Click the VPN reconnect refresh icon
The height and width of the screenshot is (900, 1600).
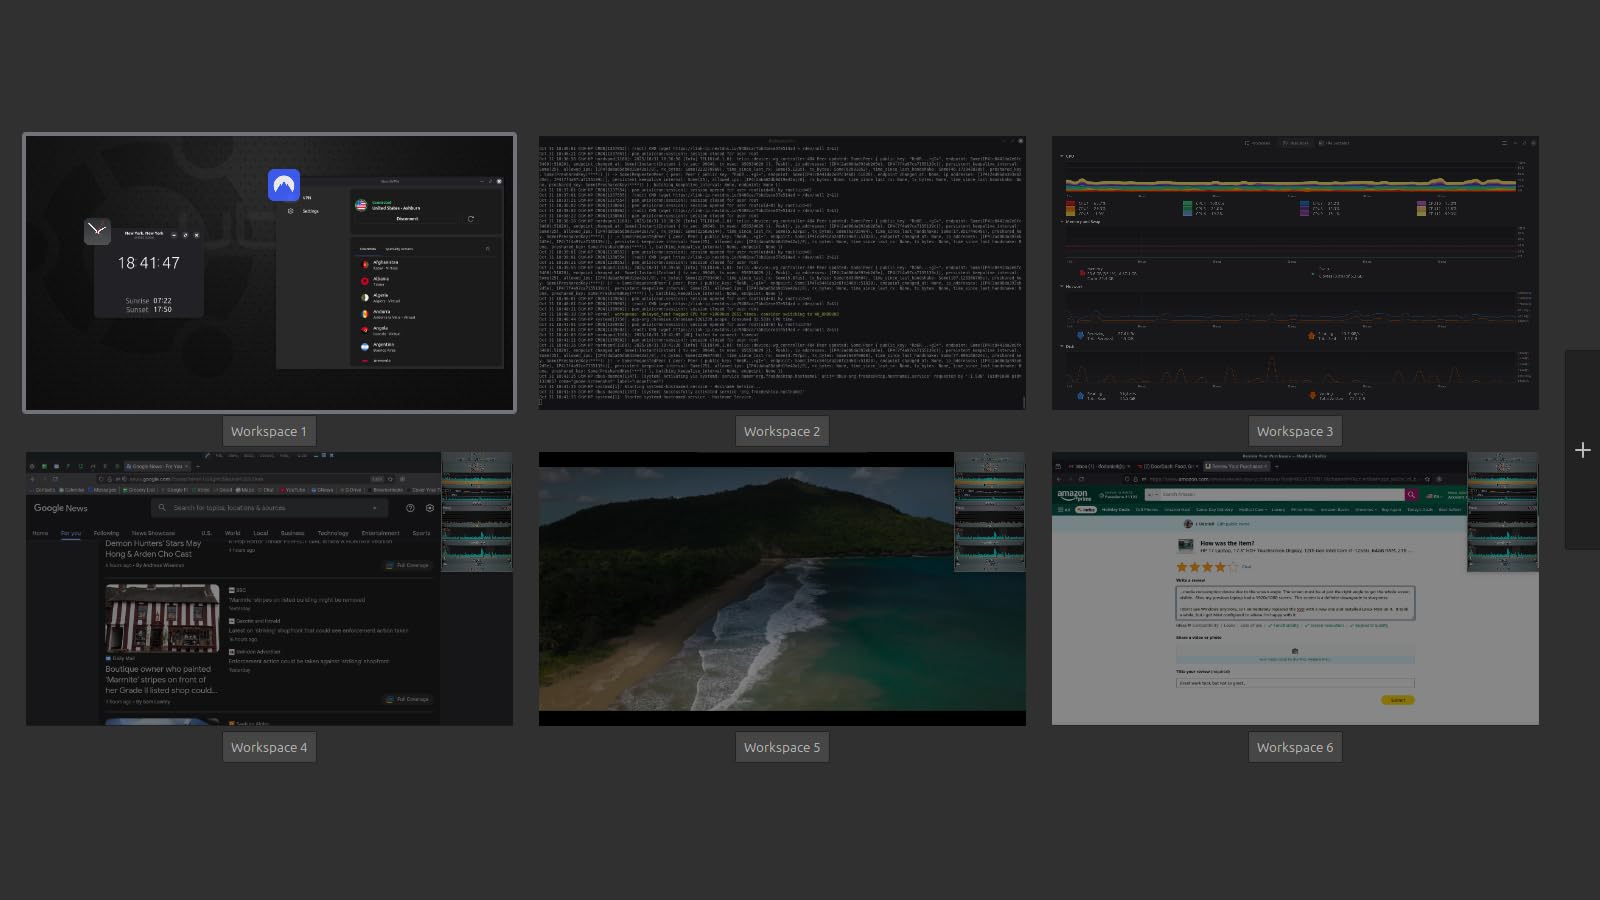pyautogui.click(x=471, y=218)
